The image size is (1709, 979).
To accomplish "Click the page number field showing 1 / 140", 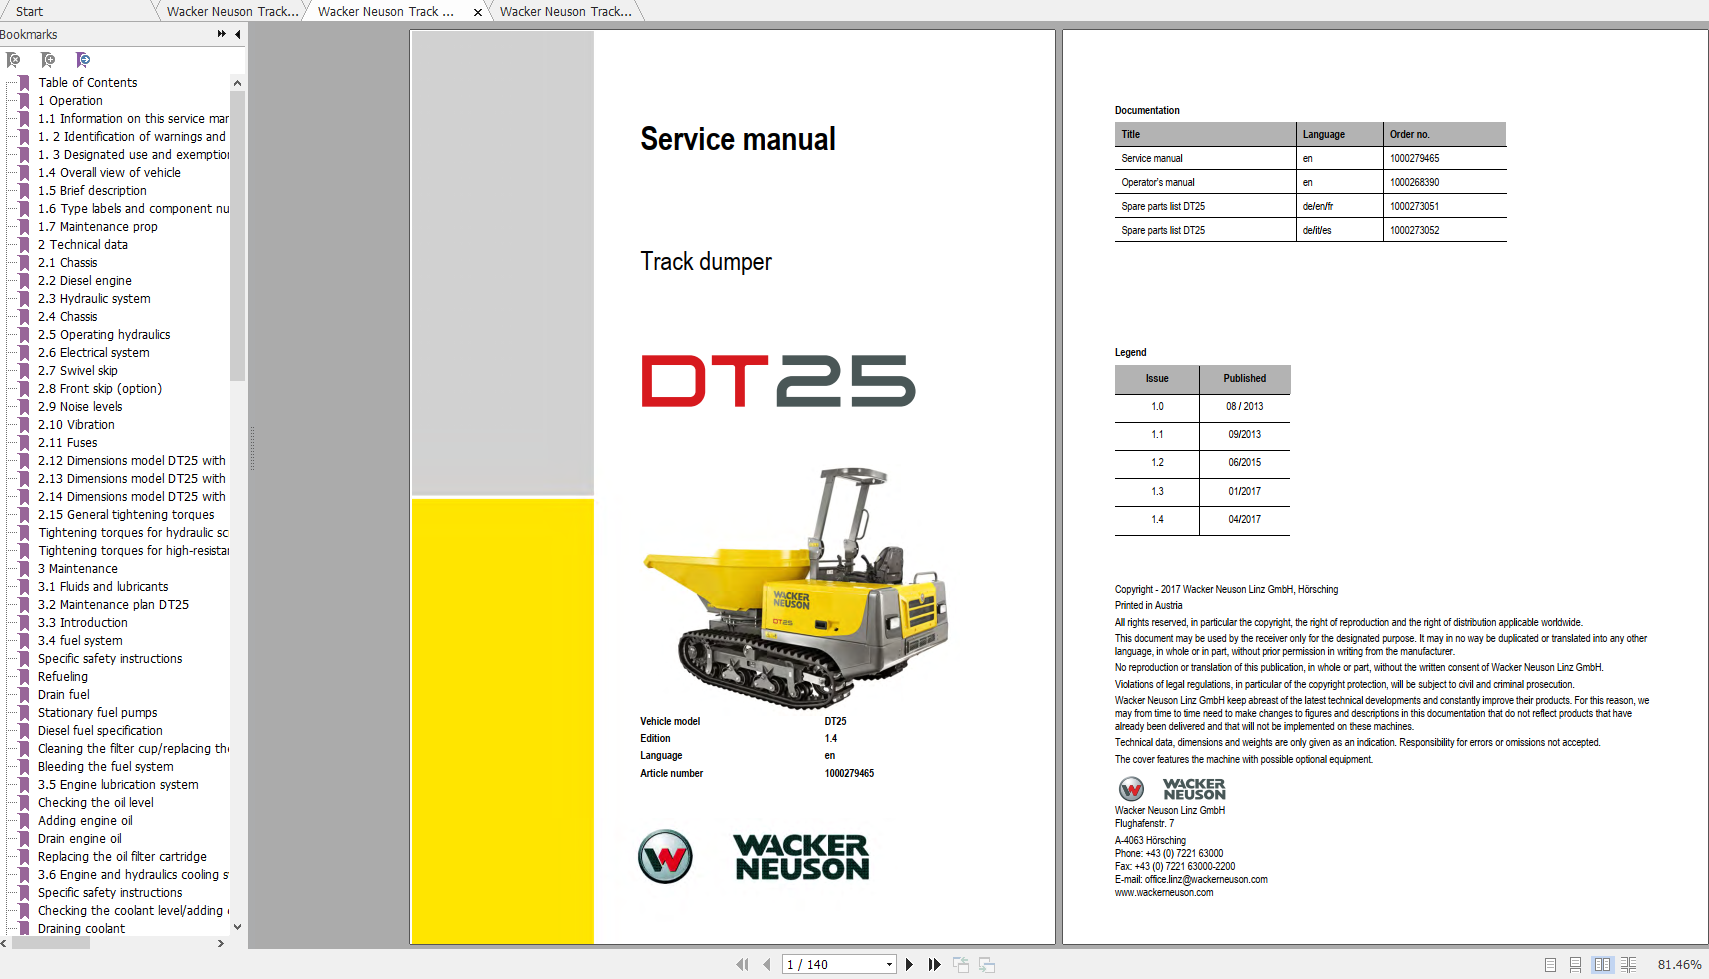I will click(832, 964).
